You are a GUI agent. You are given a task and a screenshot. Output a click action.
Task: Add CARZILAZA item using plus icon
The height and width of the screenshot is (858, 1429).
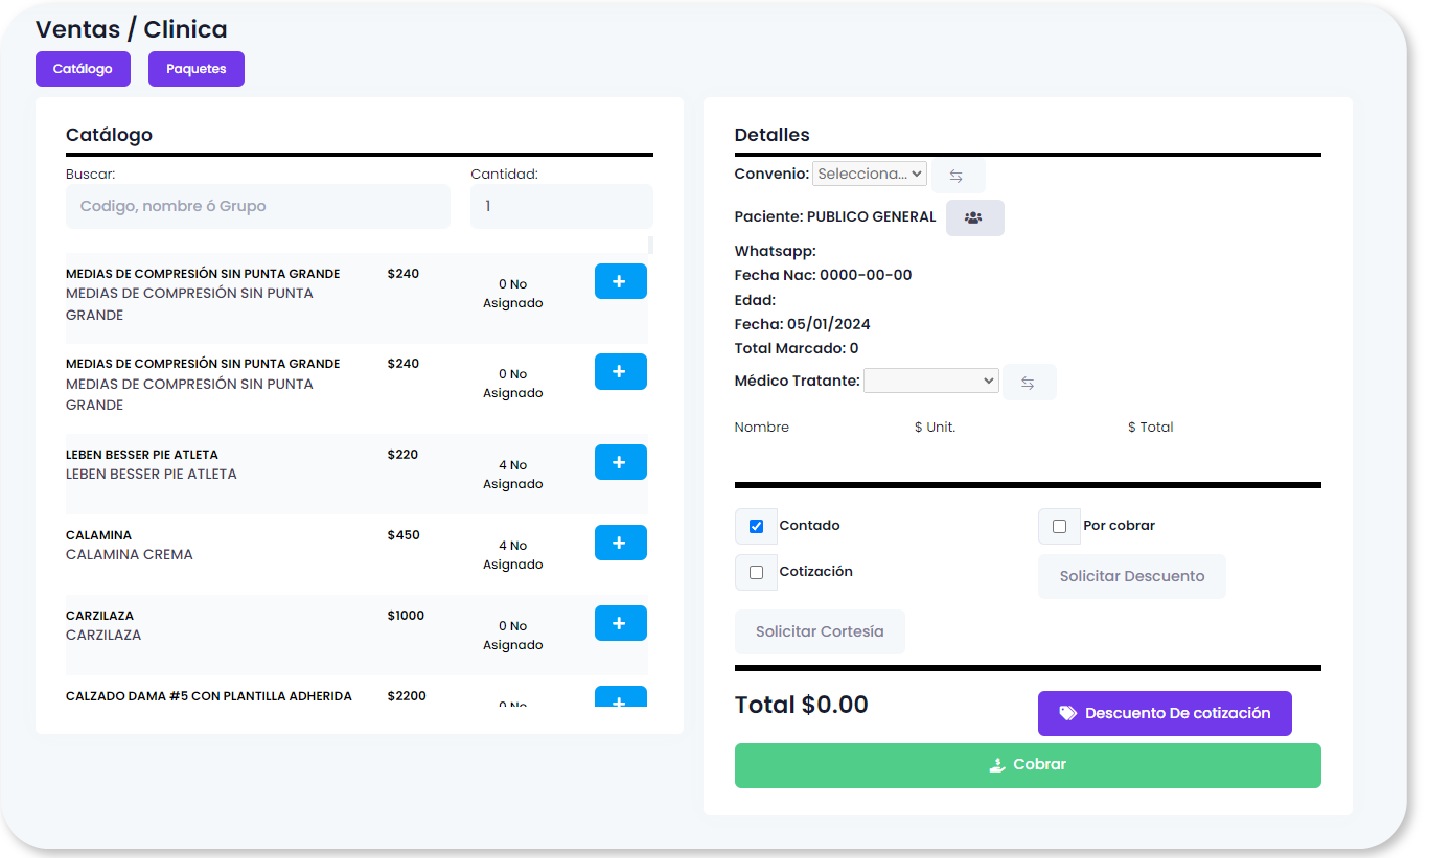point(620,623)
